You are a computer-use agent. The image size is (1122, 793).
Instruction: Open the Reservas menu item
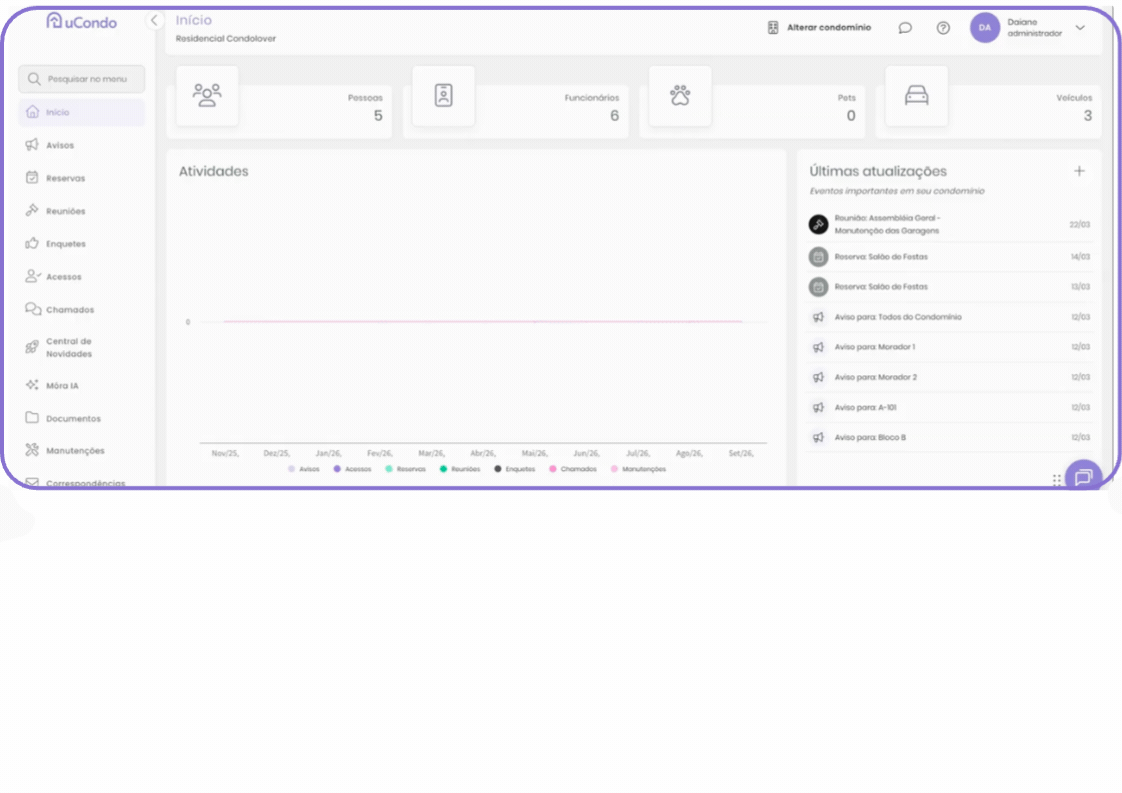pyautogui.click(x=82, y=178)
